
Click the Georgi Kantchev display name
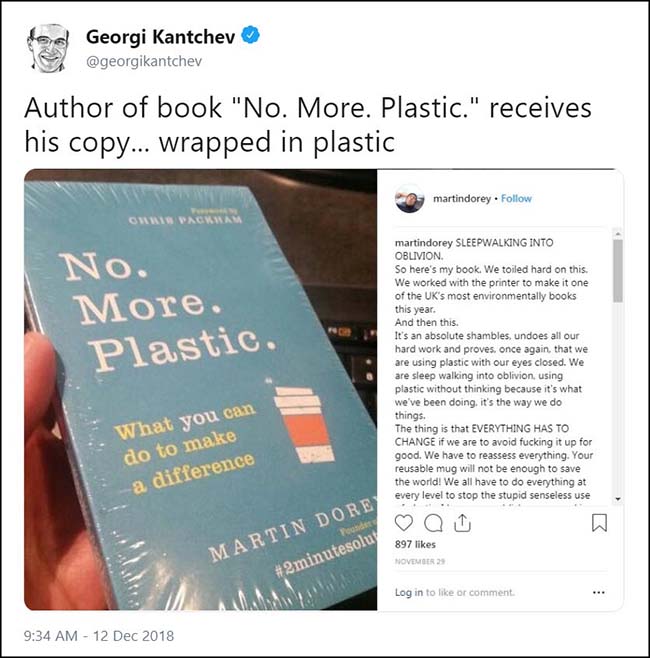tap(160, 37)
